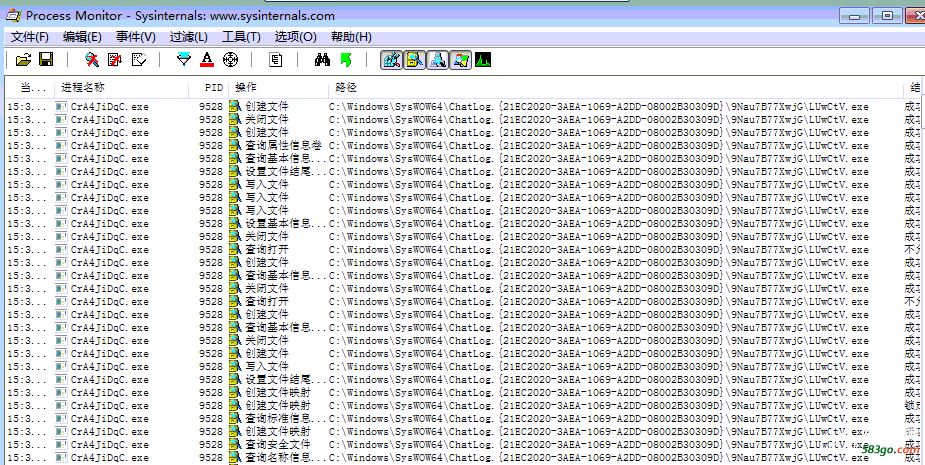Click the Process Monitor title bar icon
925x465 pixels.
[x=13, y=16]
